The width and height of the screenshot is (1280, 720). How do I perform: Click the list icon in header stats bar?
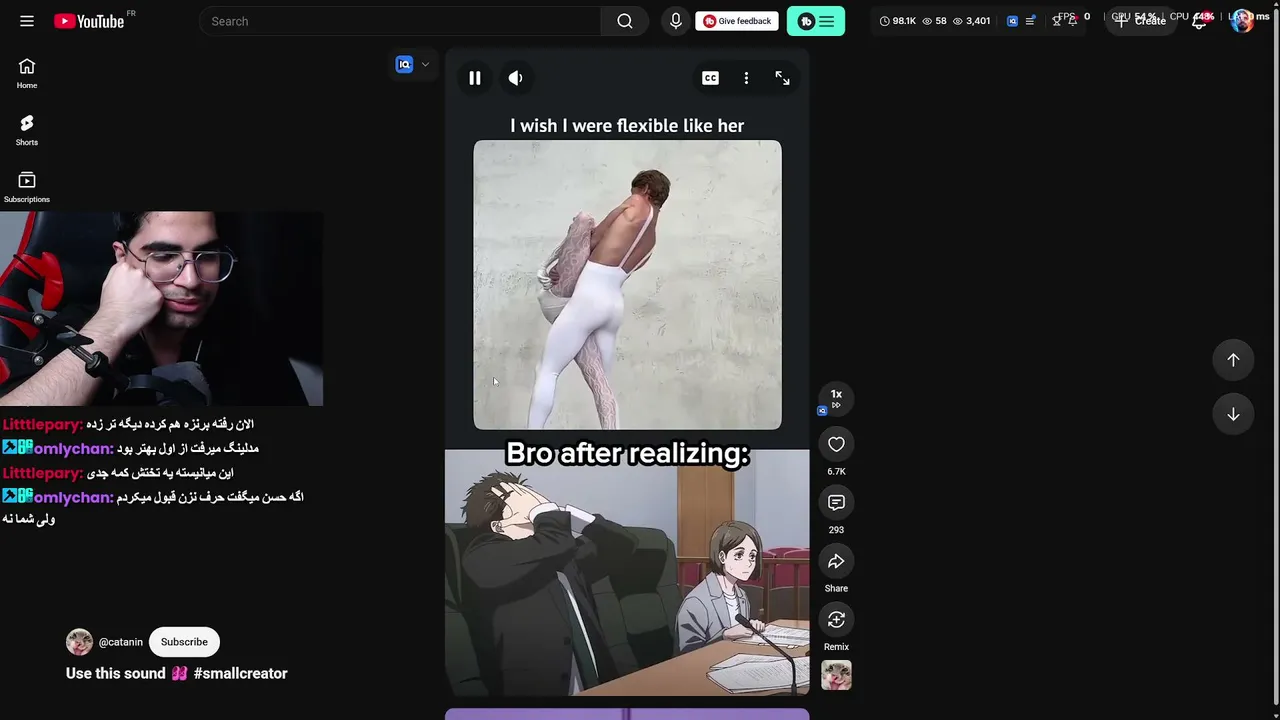pos(1028,21)
